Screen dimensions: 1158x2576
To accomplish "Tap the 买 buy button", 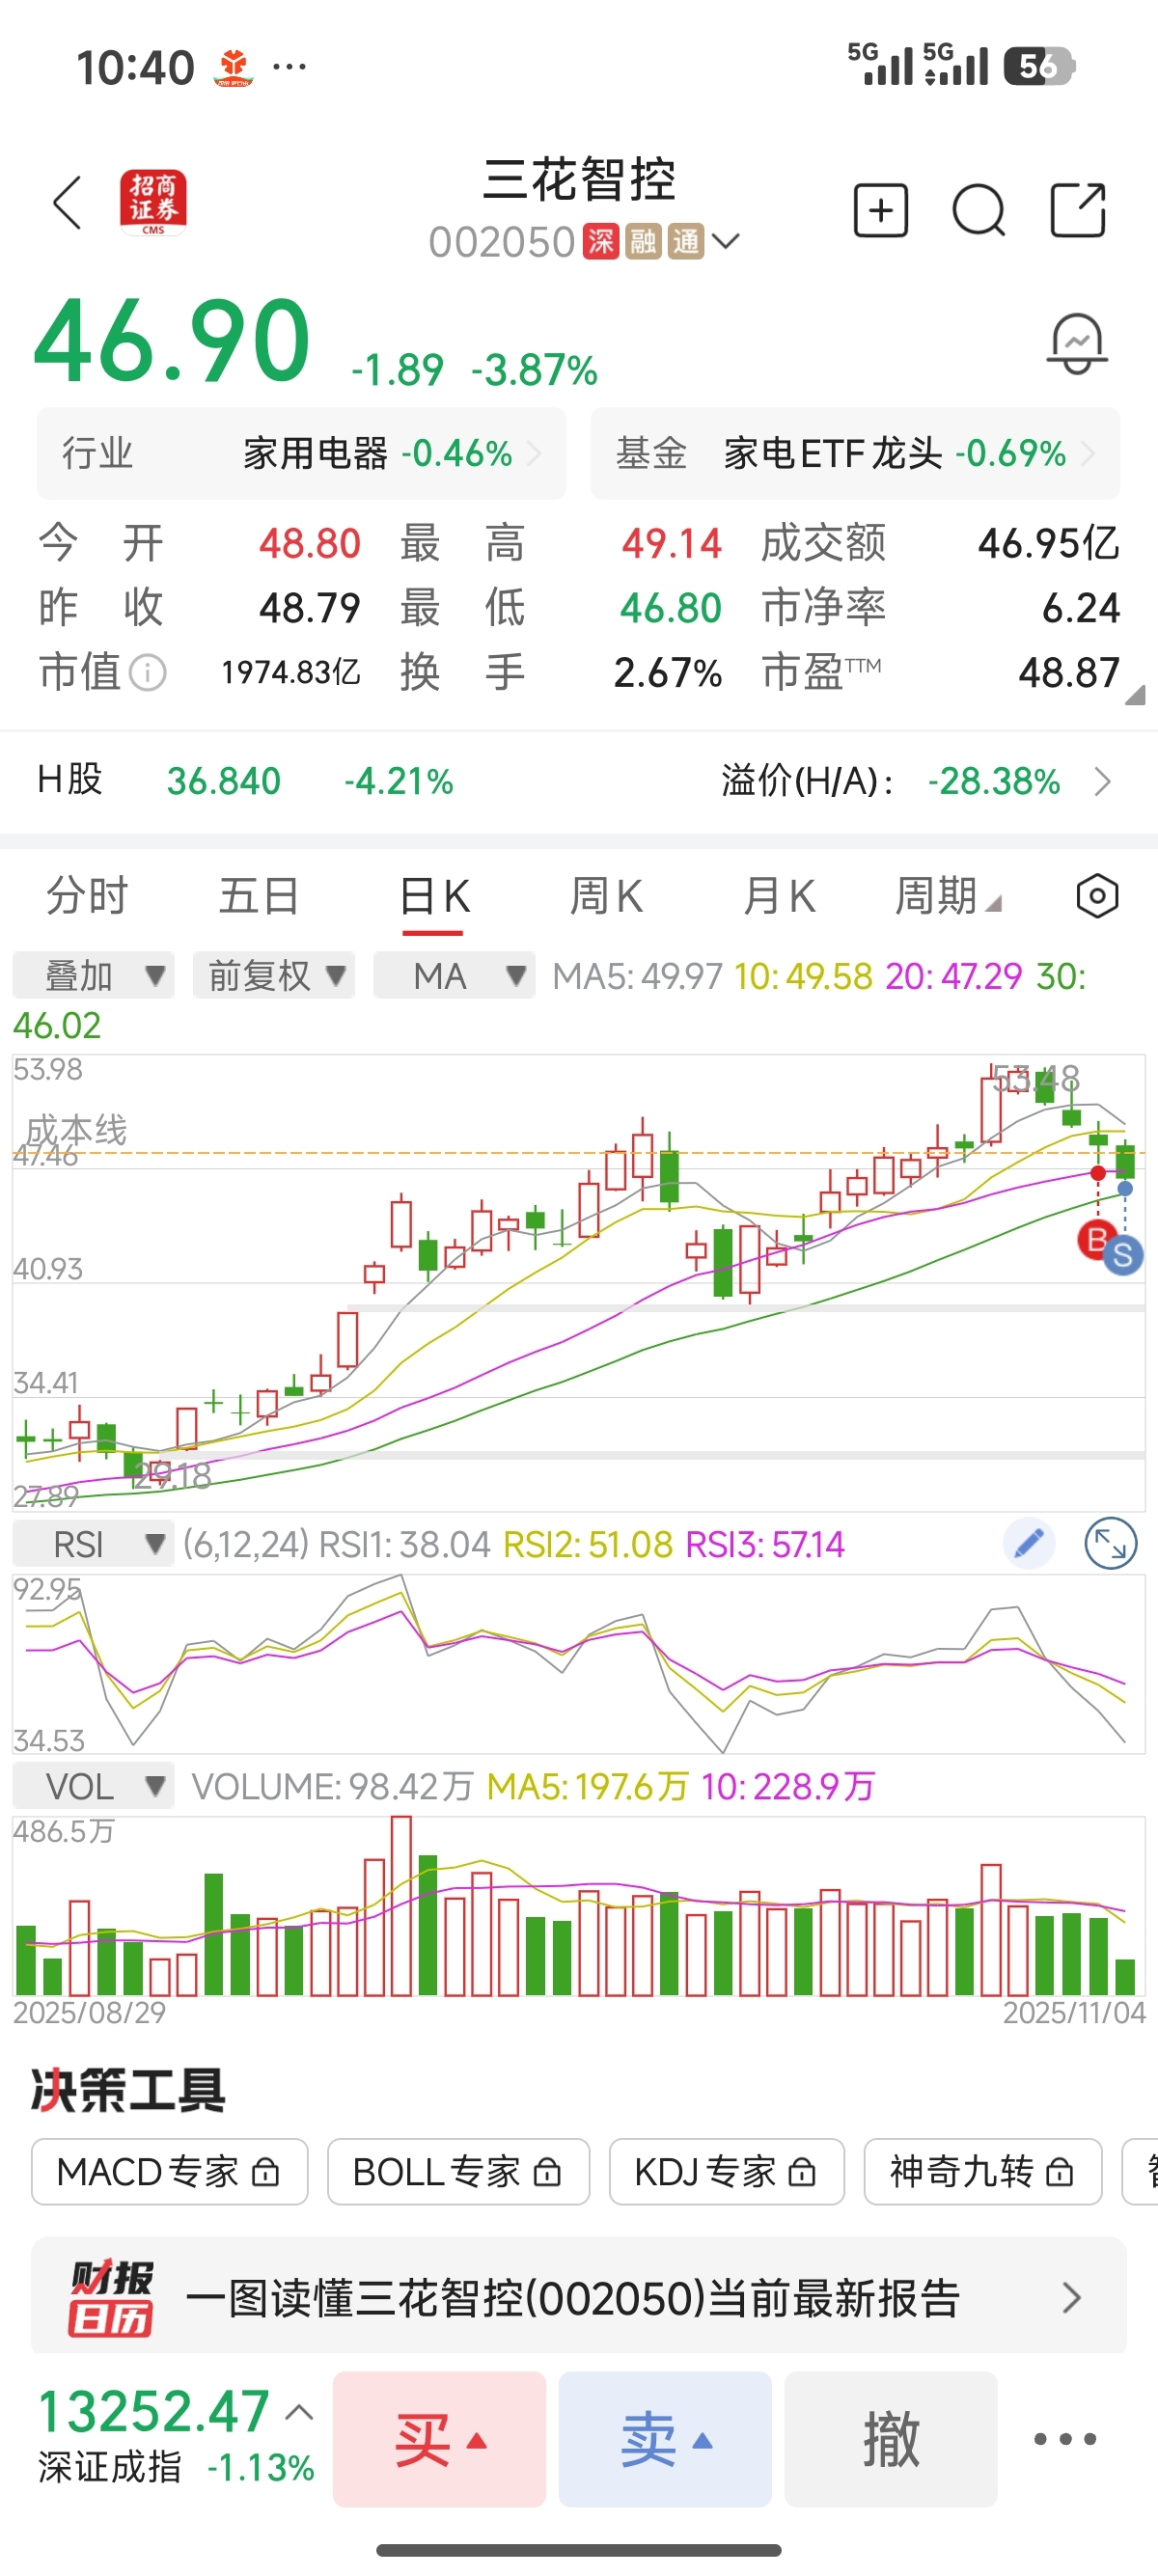I will point(440,2439).
